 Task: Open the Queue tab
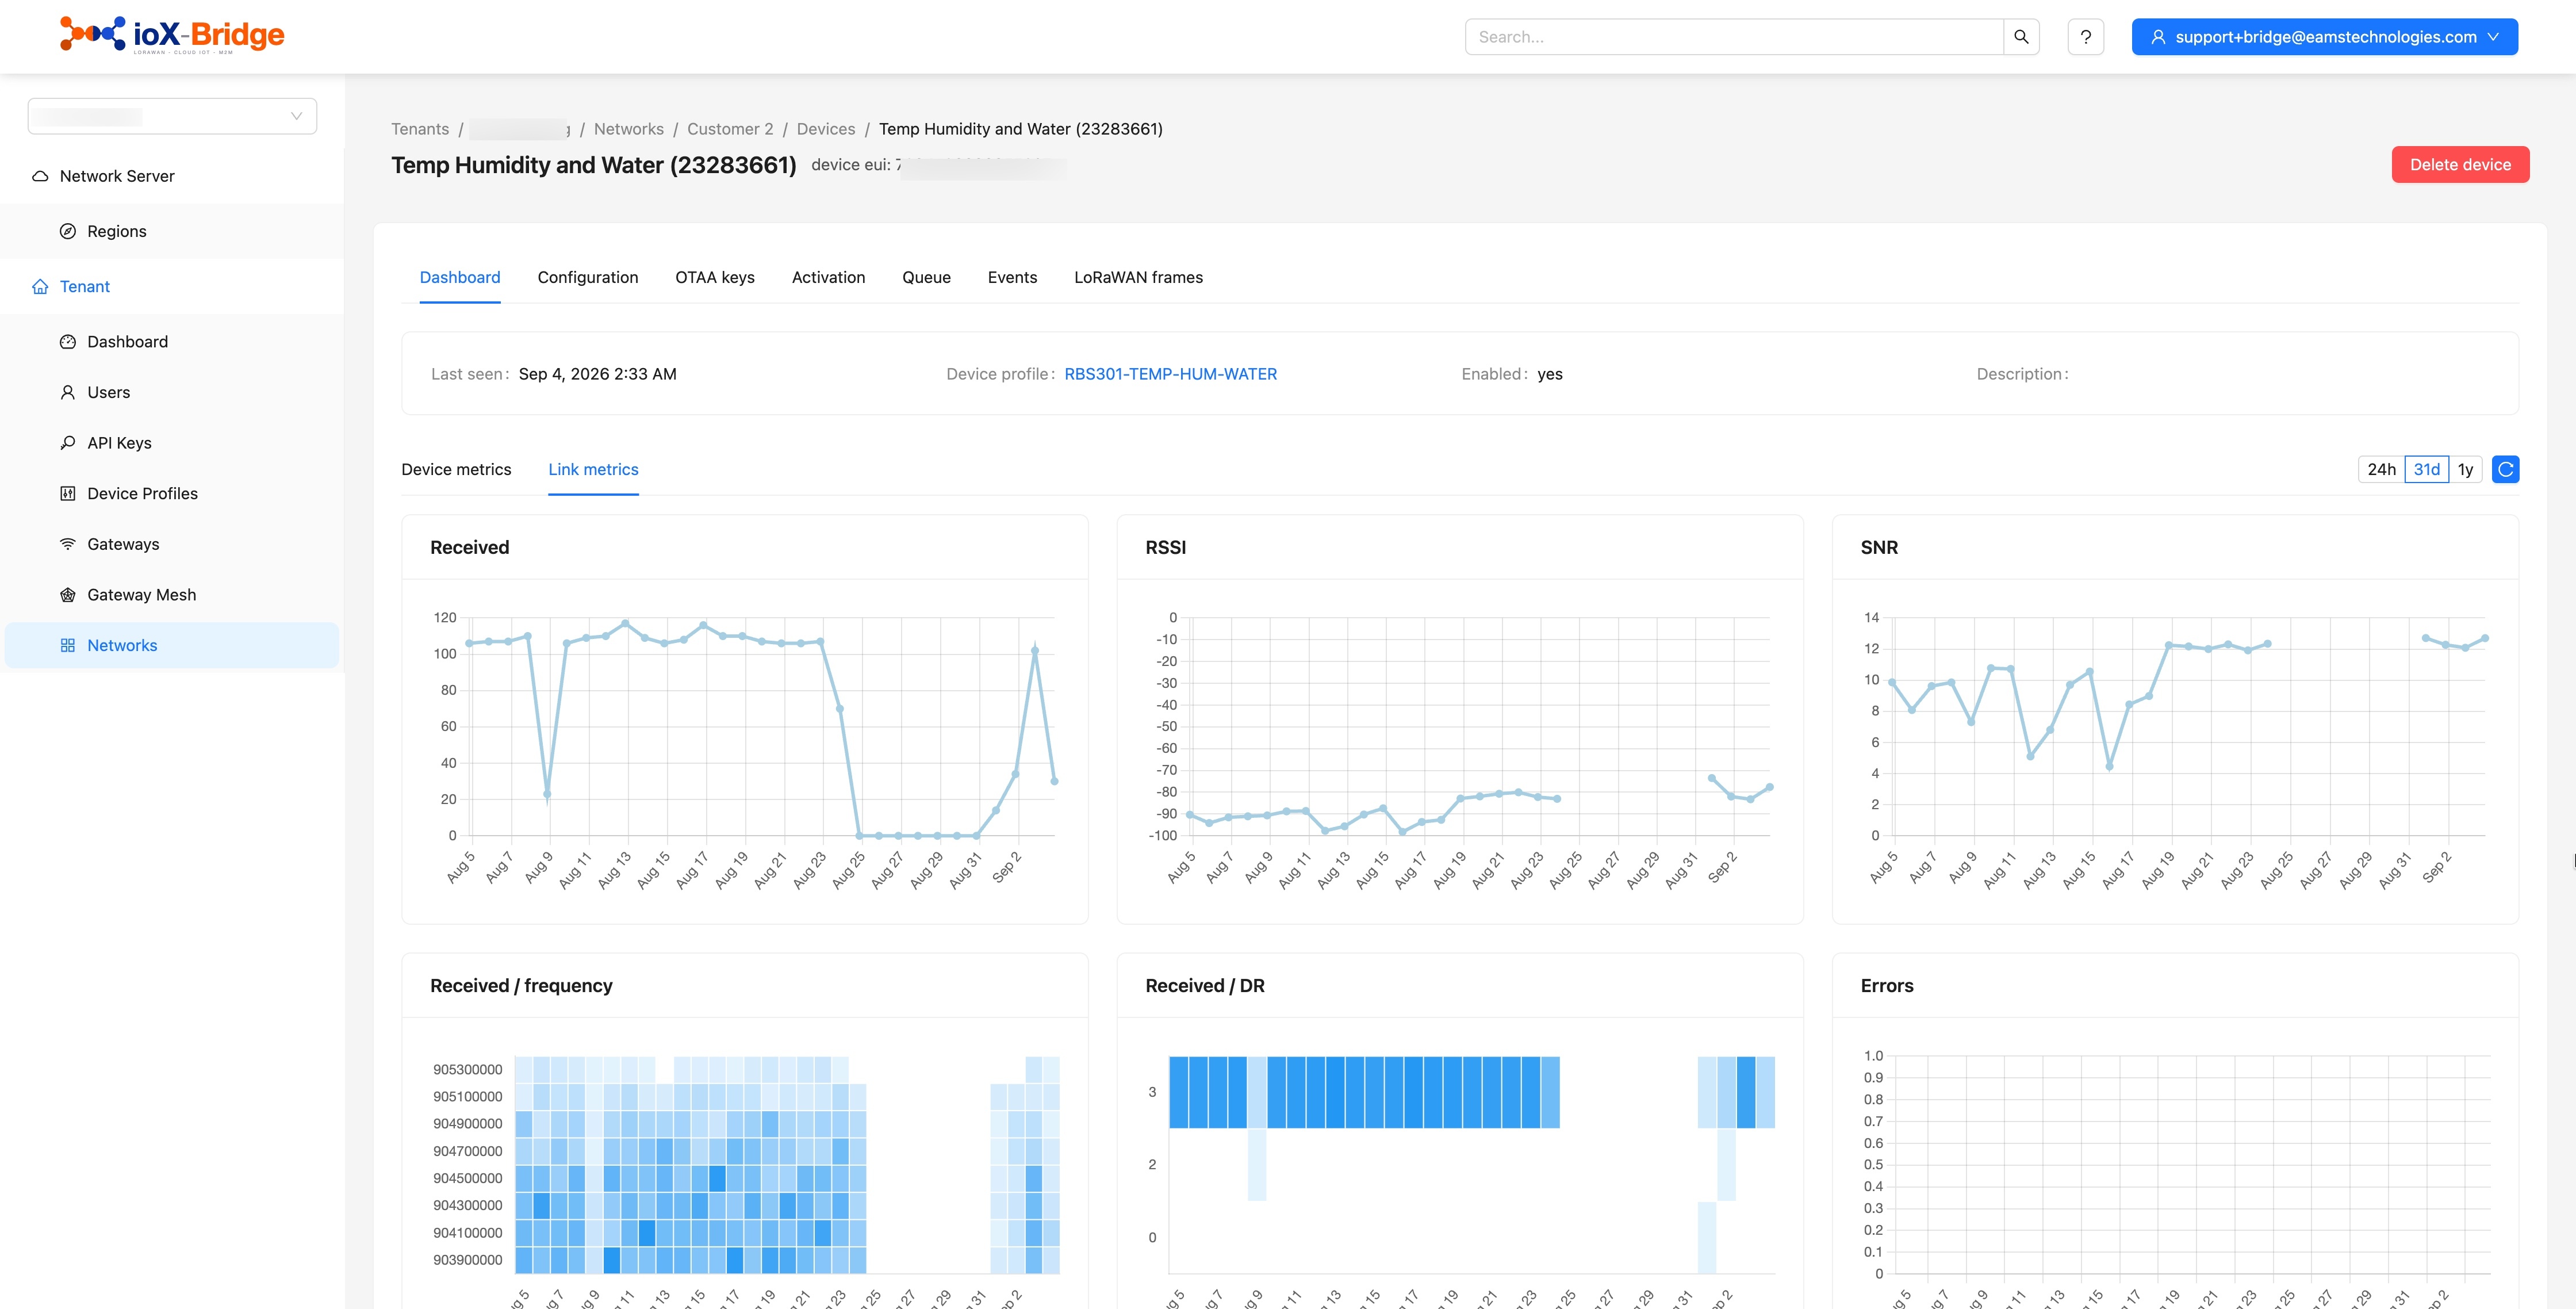pos(926,278)
